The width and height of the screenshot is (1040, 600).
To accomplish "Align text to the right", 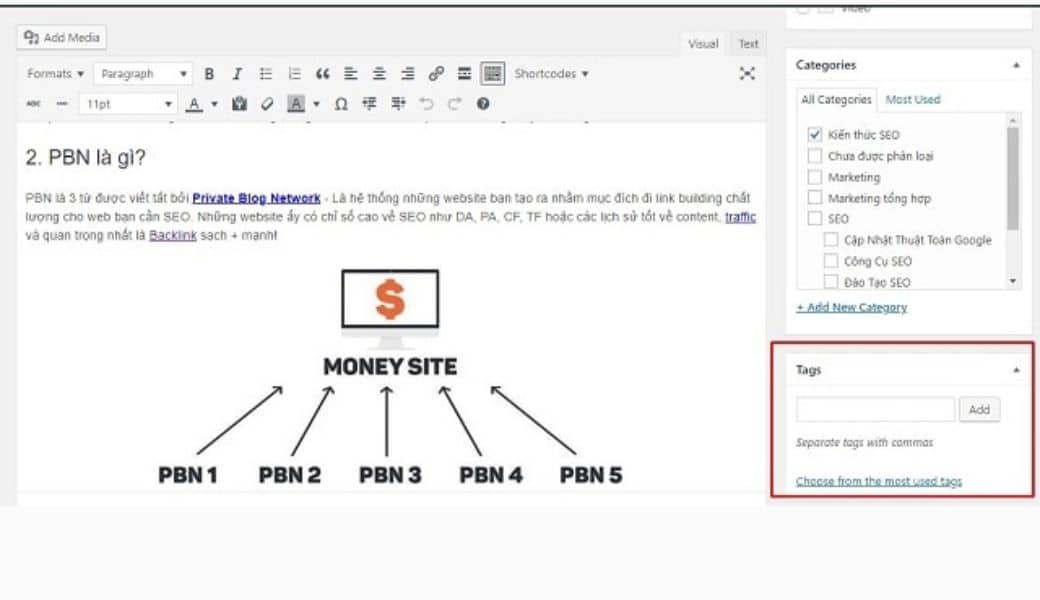I will 407,74.
